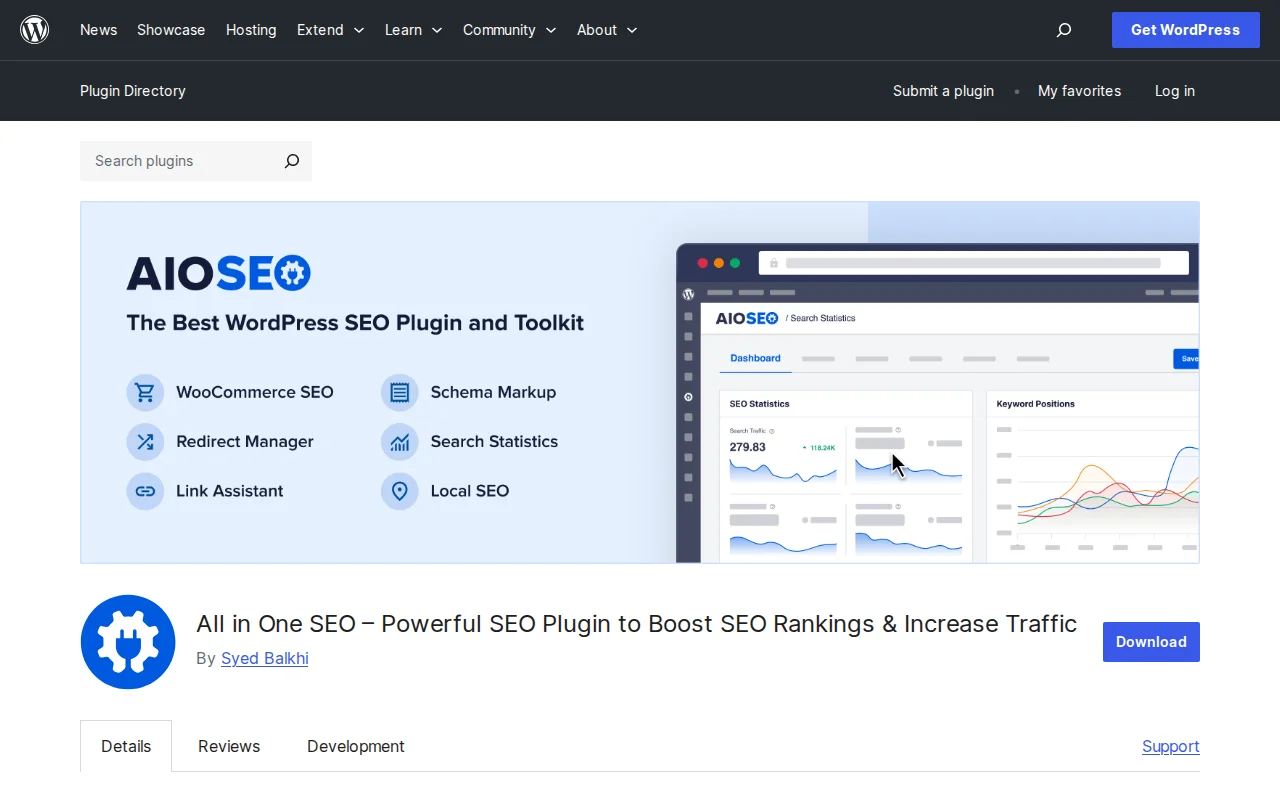Switch to the Development tab
This screenshot has height=800, width=1280.
pos(355,746)
